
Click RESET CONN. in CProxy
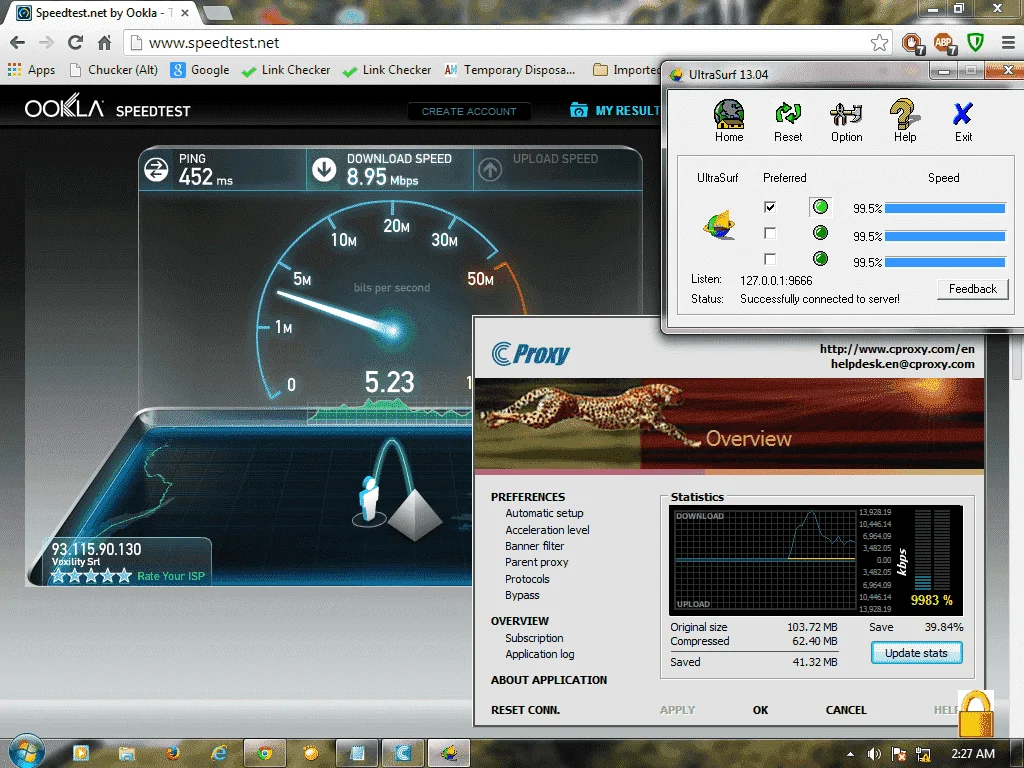point(525,710)
